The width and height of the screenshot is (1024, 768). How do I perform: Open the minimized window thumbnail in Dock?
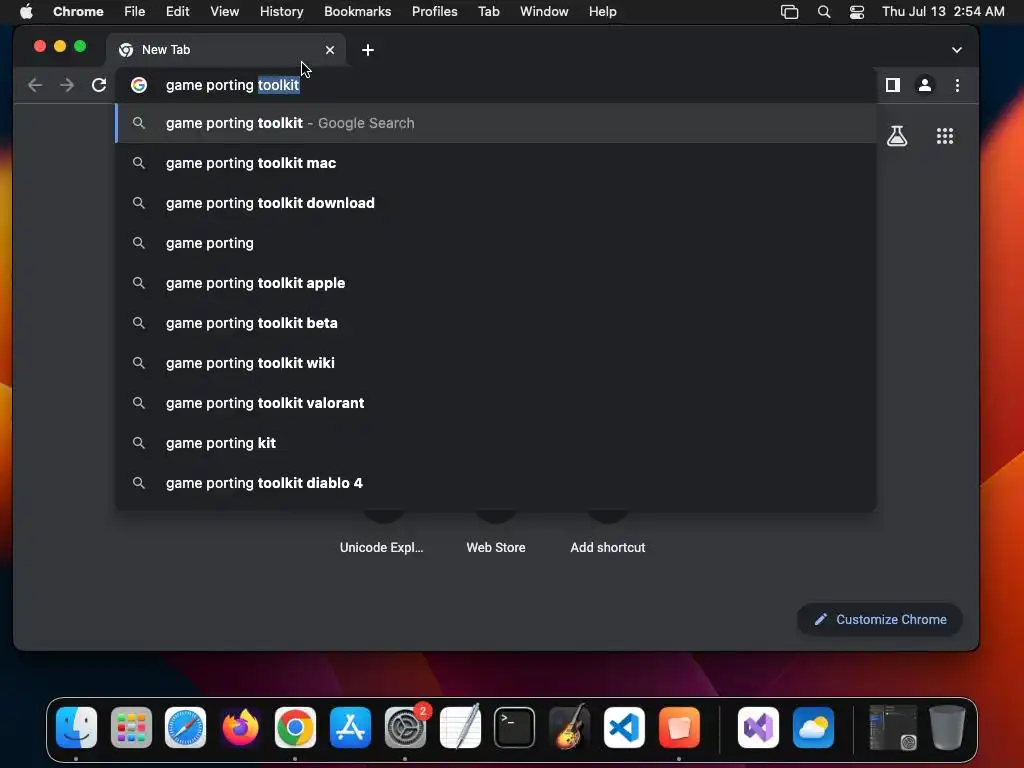(x=893, y=728)
